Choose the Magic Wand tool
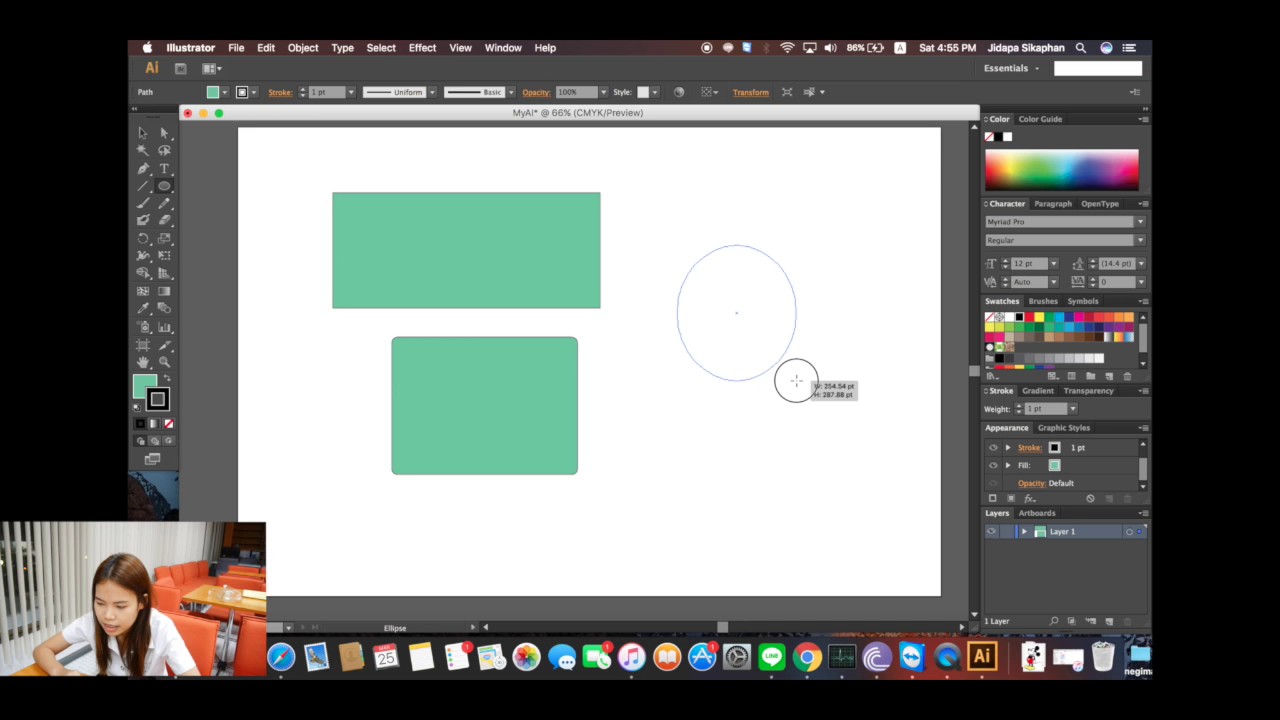The image size is (1280, 720). point(143,150)
